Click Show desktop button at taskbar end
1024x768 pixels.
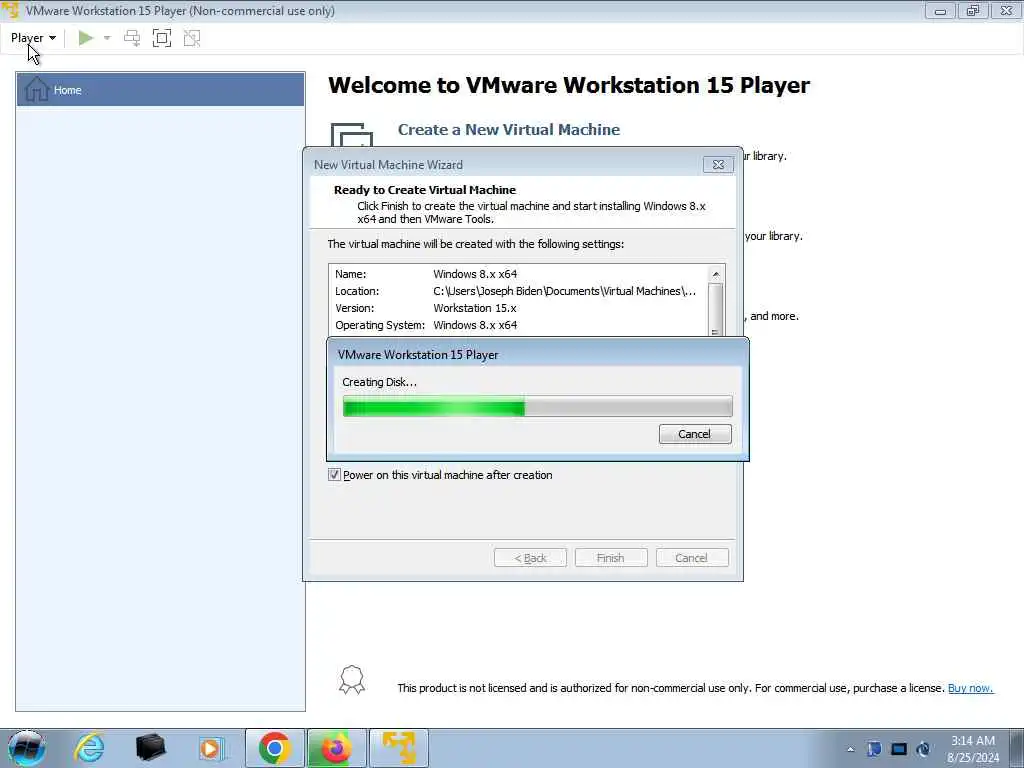(x=1017, y=748)
